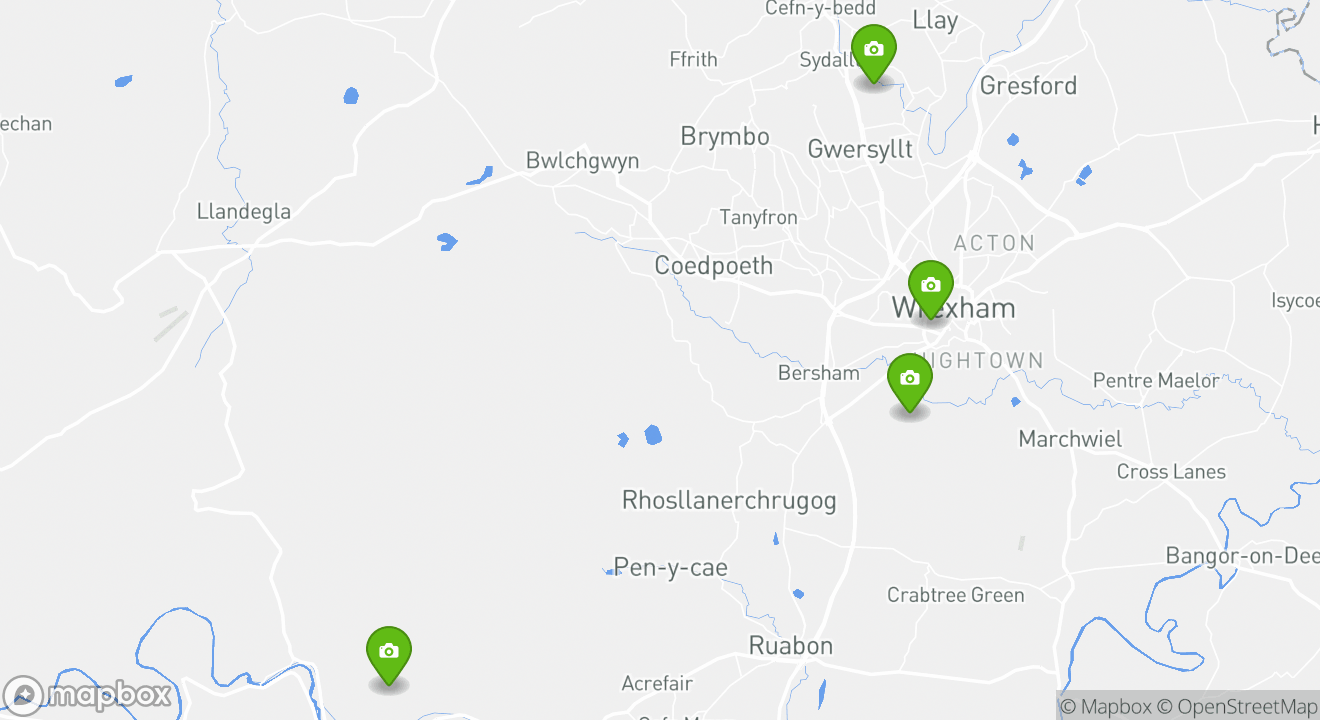The width and height of the screenshot is (1320, 720).
Task: Select the Marchwiel place label
Action: click(1070, 439)
